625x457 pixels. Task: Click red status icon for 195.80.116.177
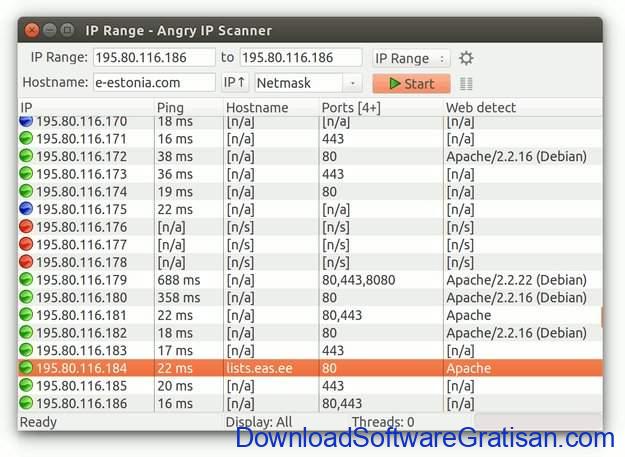click(26, 244)
